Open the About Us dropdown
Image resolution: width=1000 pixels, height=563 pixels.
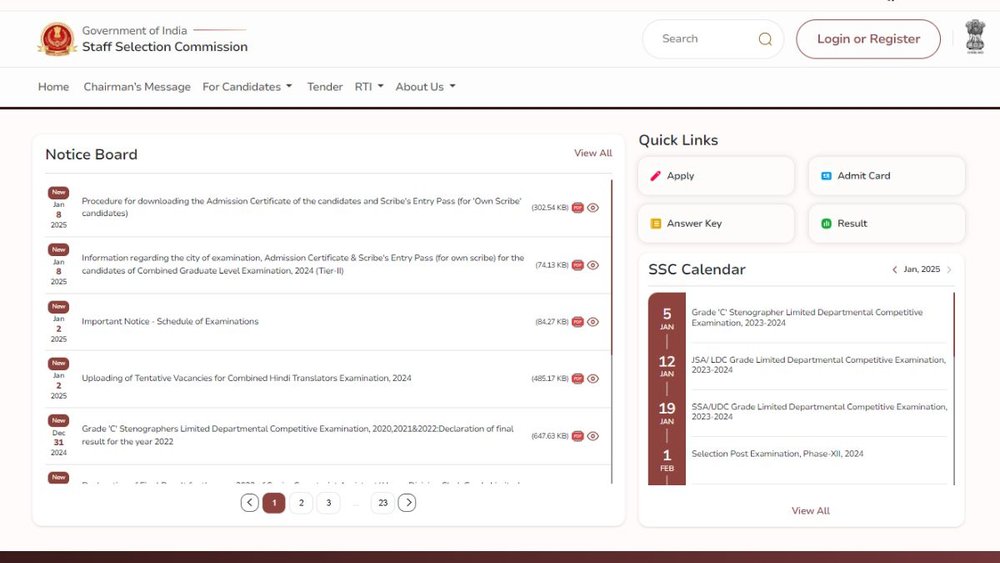click(425, 87)
